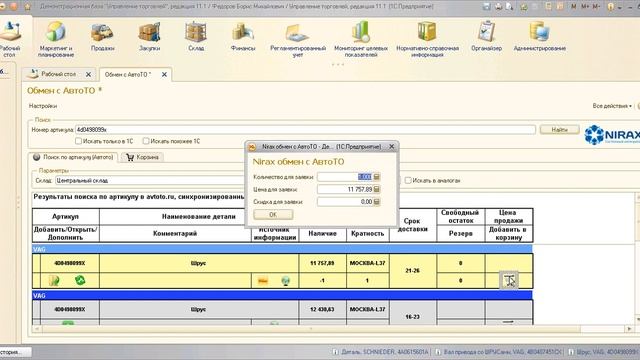
Task: Click the horizontal scrollbar under the results table
Action: [311, 329]
